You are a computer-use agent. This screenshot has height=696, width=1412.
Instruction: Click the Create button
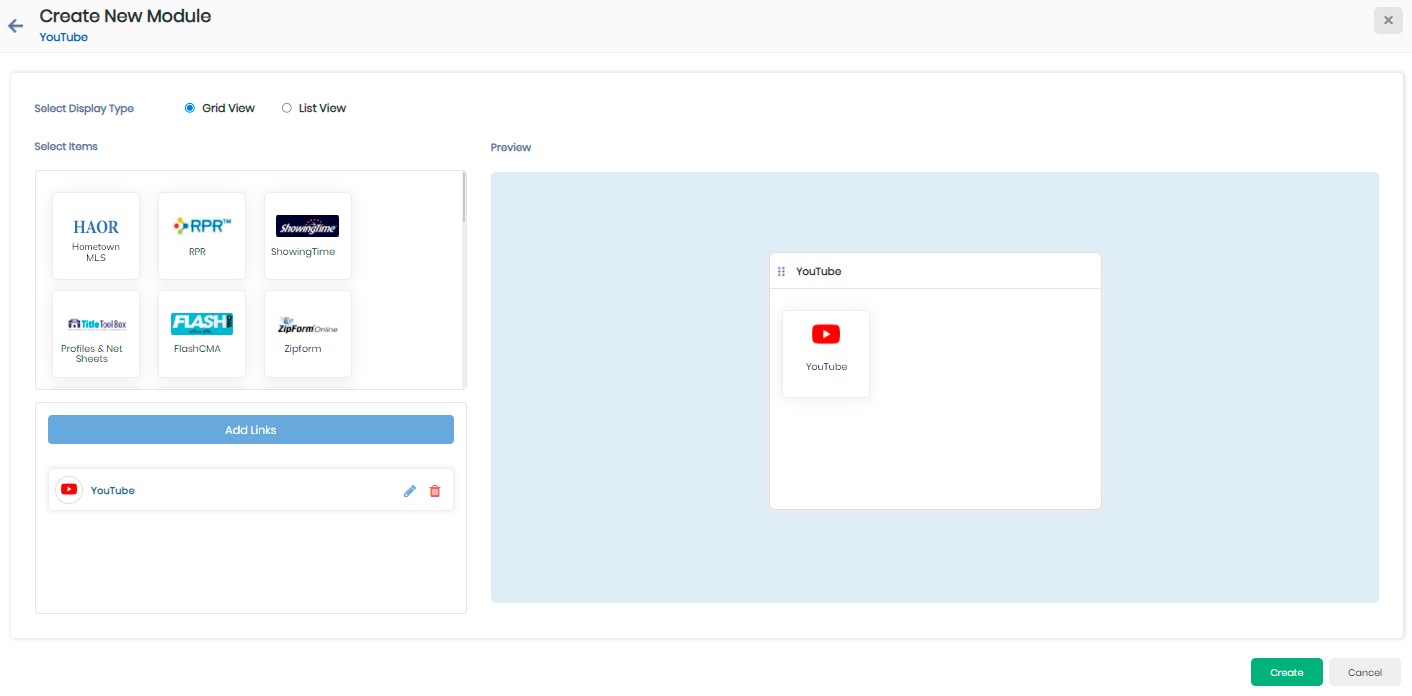(x=1286, y=671)
